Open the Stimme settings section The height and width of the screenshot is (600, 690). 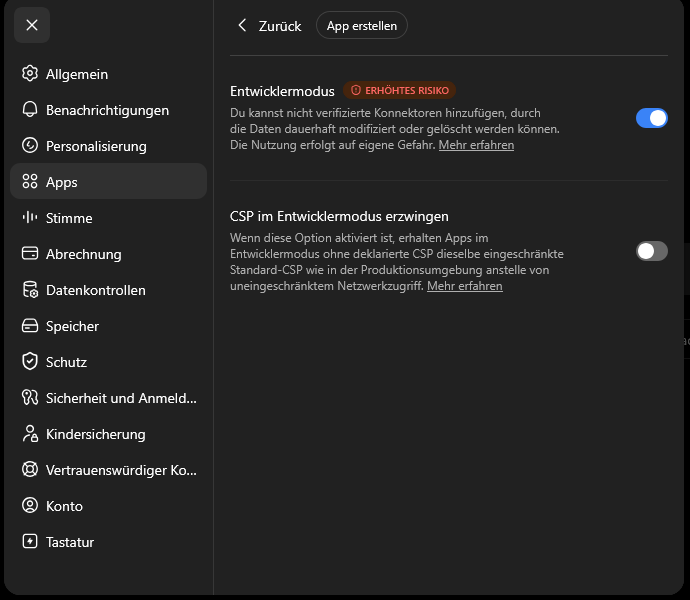108,218
